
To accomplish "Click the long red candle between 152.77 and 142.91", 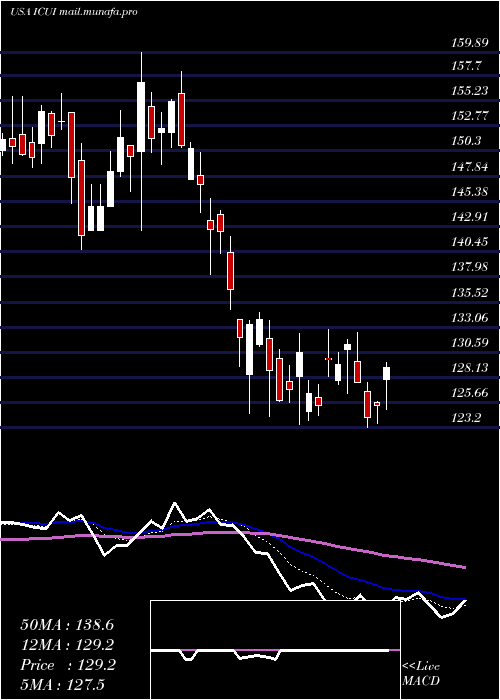I will point(81,198).
